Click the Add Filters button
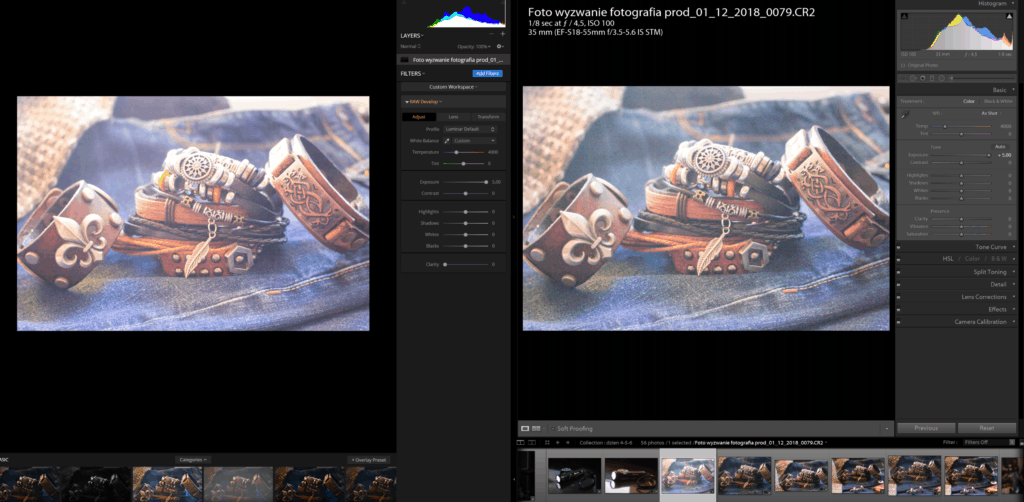 pyautogui.click(x=488, y=74)
